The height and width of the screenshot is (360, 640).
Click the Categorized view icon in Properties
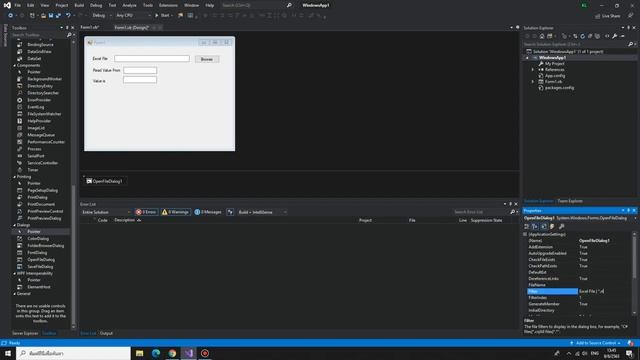(527, 227)
